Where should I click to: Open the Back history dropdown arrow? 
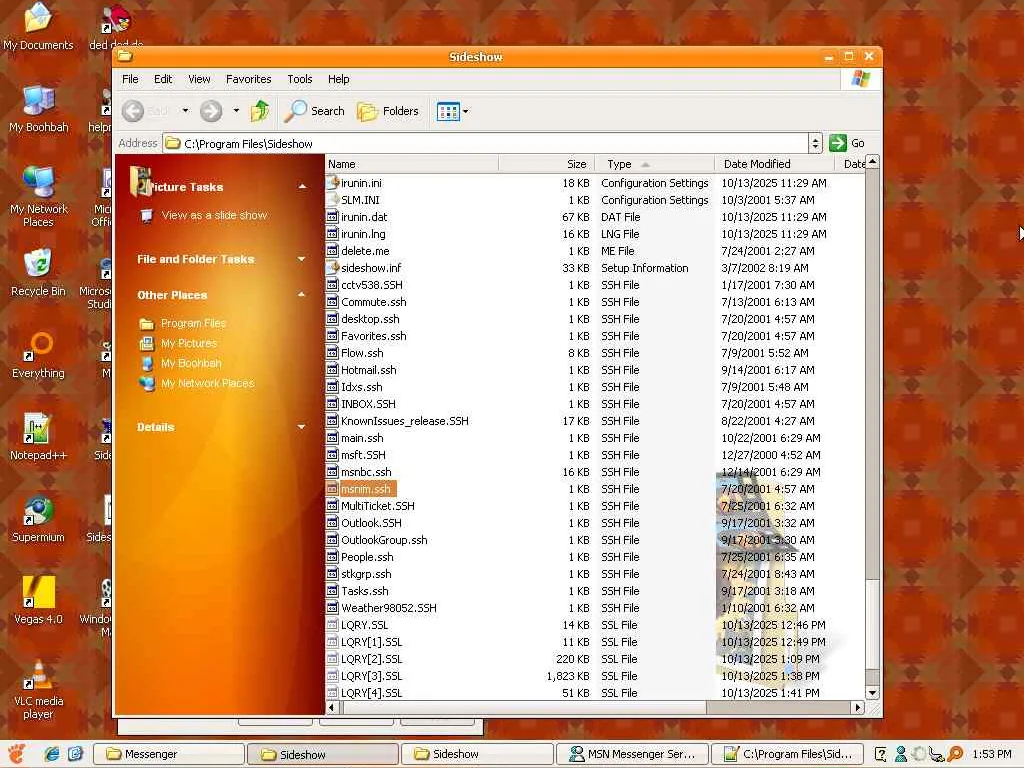point(185,111)
